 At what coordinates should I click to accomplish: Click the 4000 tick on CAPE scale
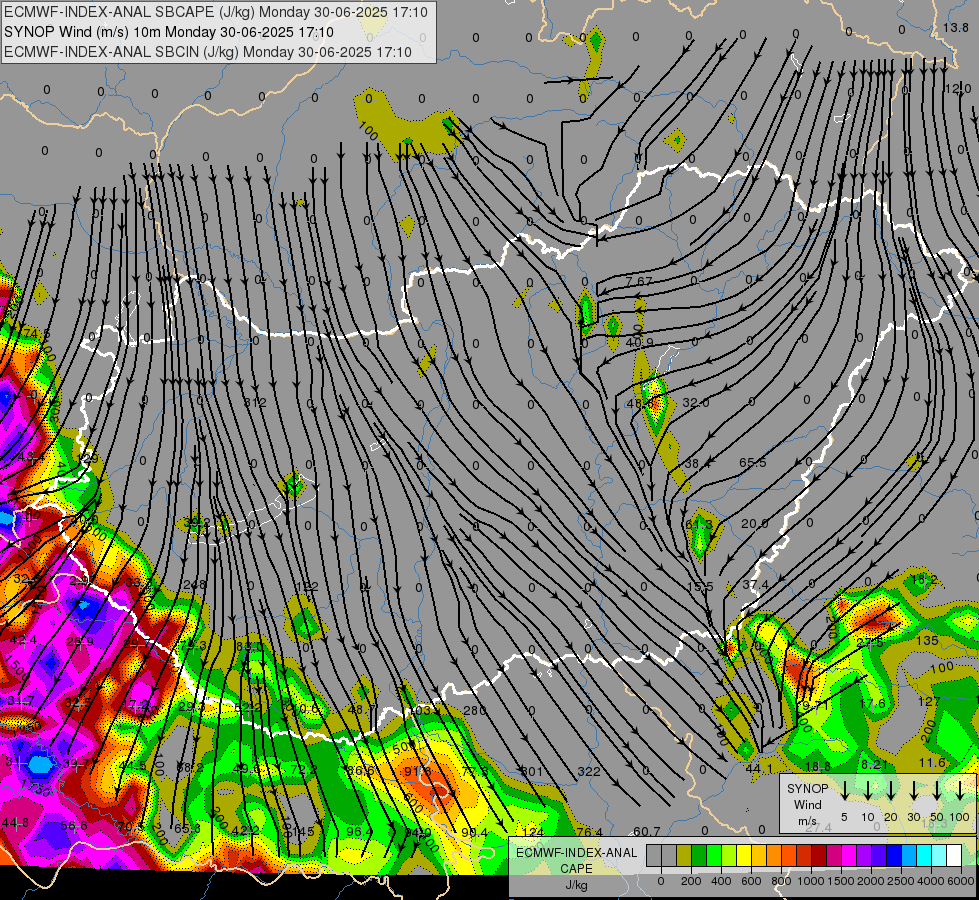931,881
